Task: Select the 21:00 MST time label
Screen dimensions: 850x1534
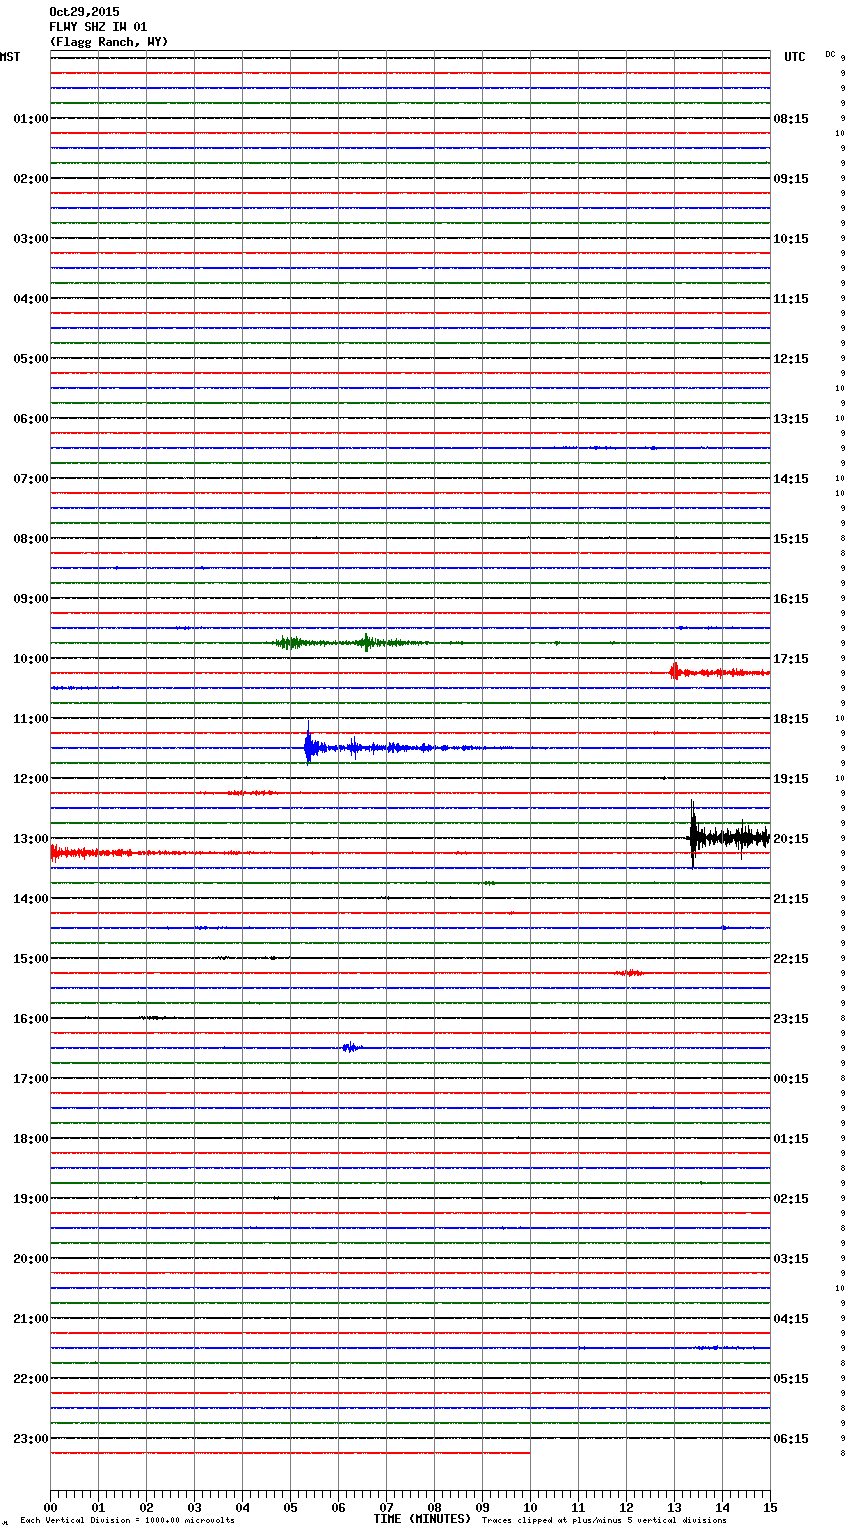Action: pos(30,1319)
